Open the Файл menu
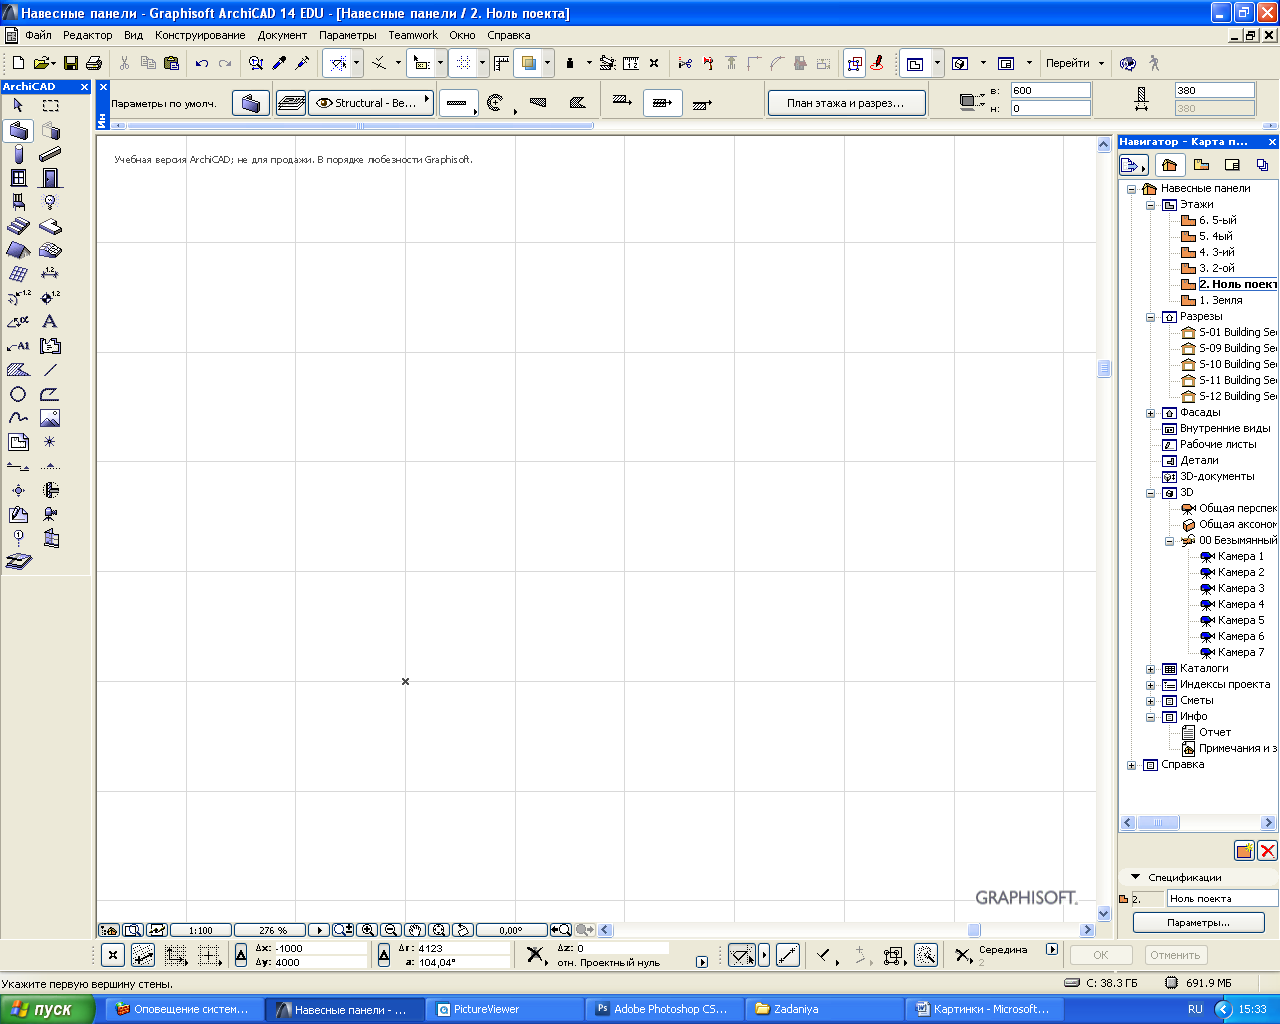Image resolution: width=1280 pixels, height=1024 pixels. pos(38,35)
